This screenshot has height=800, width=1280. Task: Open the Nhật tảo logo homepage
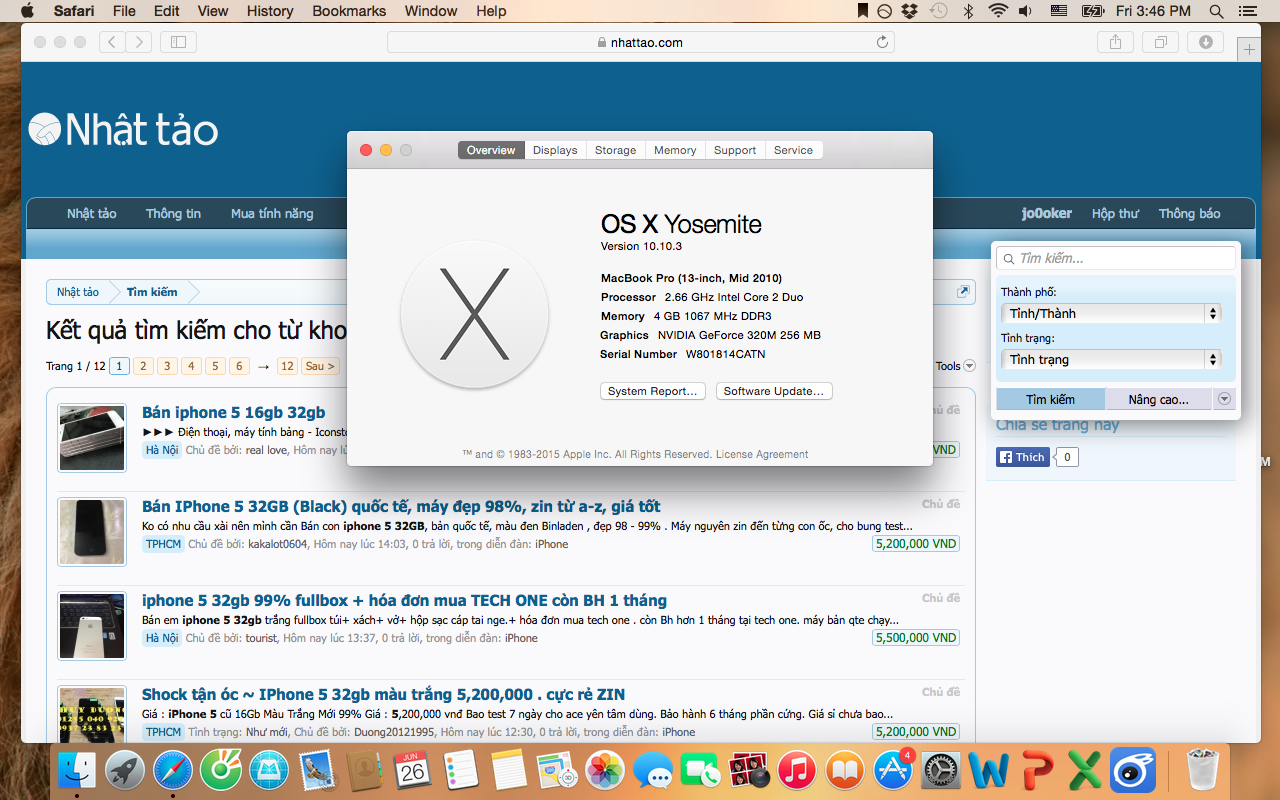click(123, 129)
